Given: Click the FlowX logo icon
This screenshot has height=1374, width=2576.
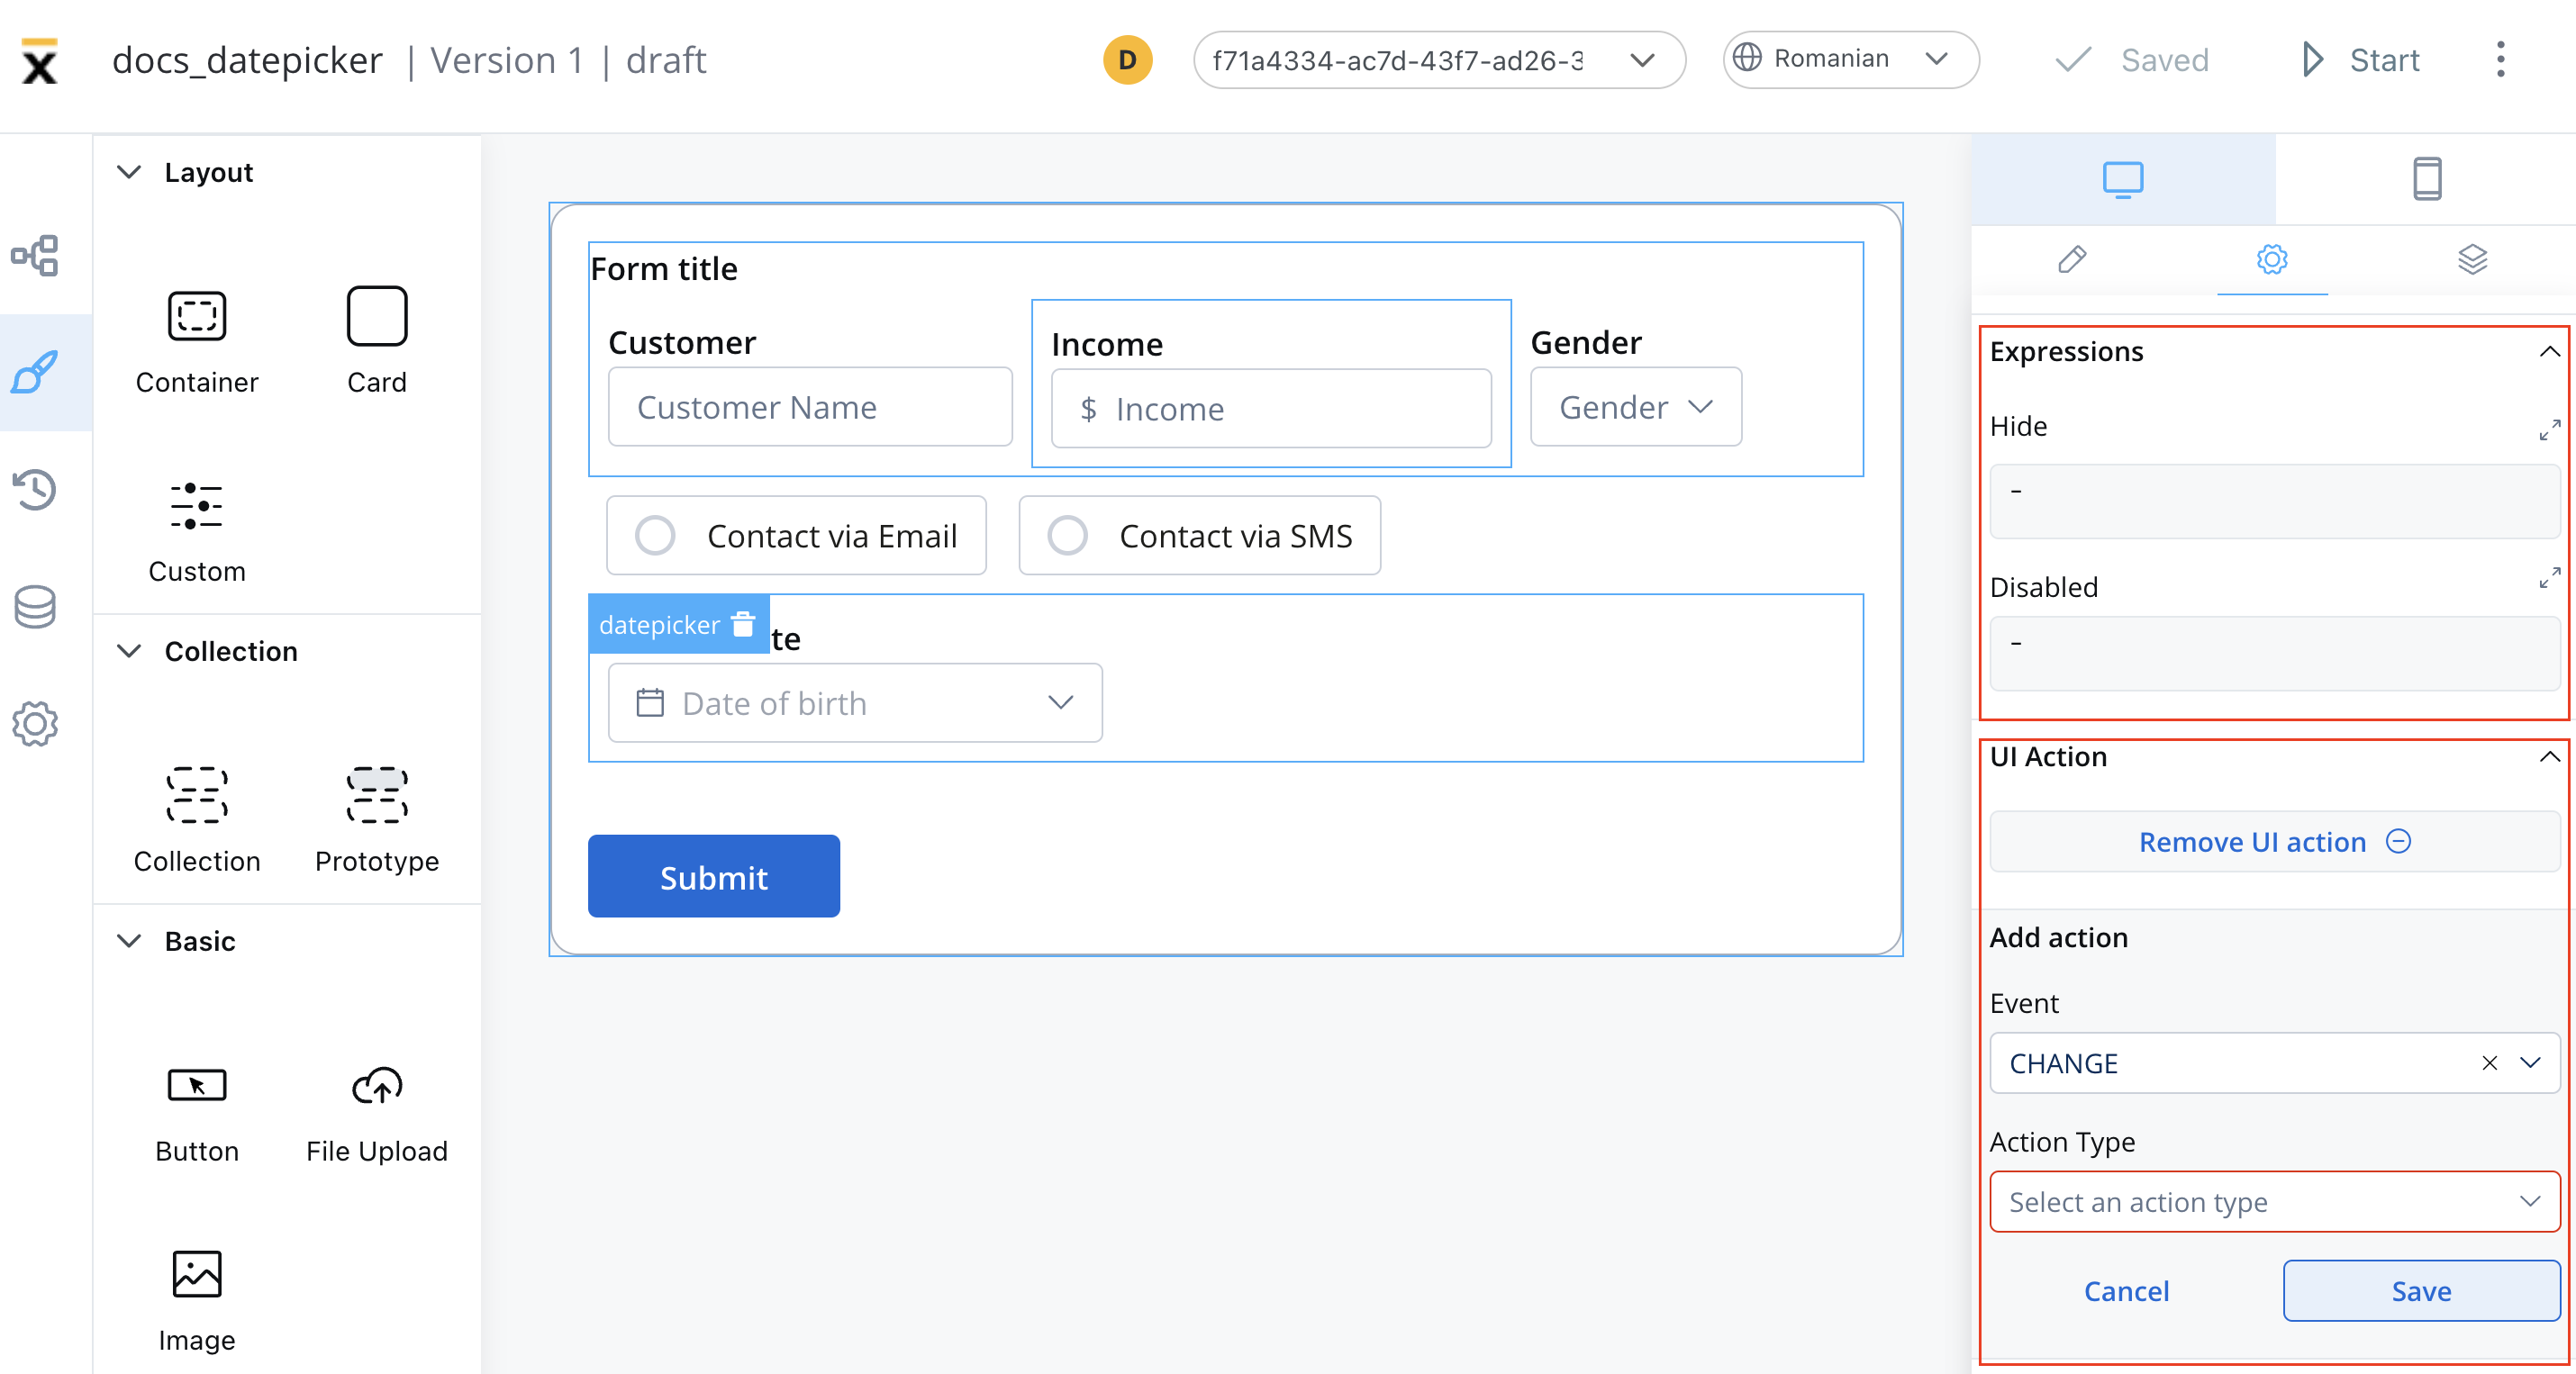Looking at the screenshot, I should (x=40, y=61).
